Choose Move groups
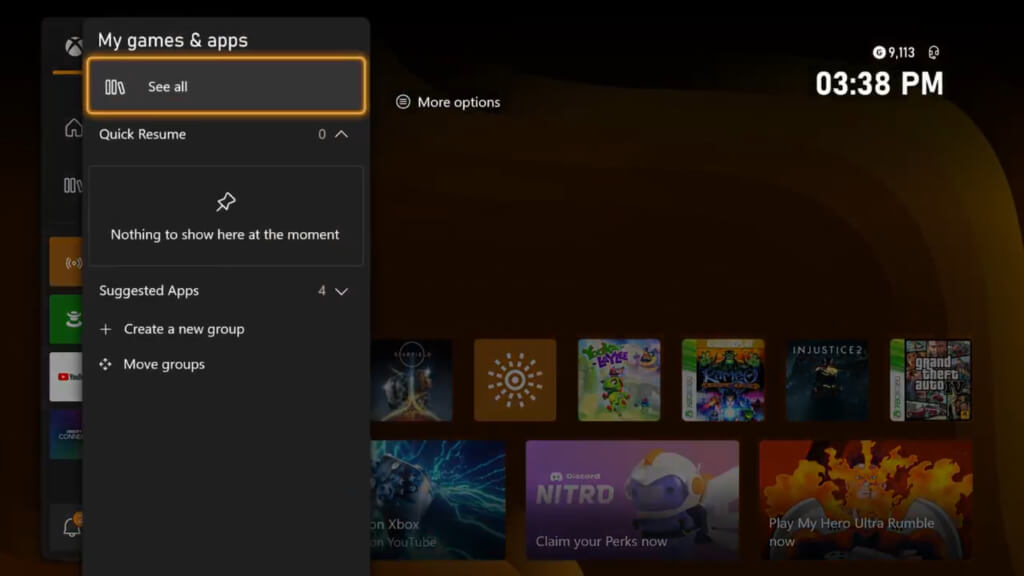Viewport: 1024px width, 576px height. tap(164, 365)
